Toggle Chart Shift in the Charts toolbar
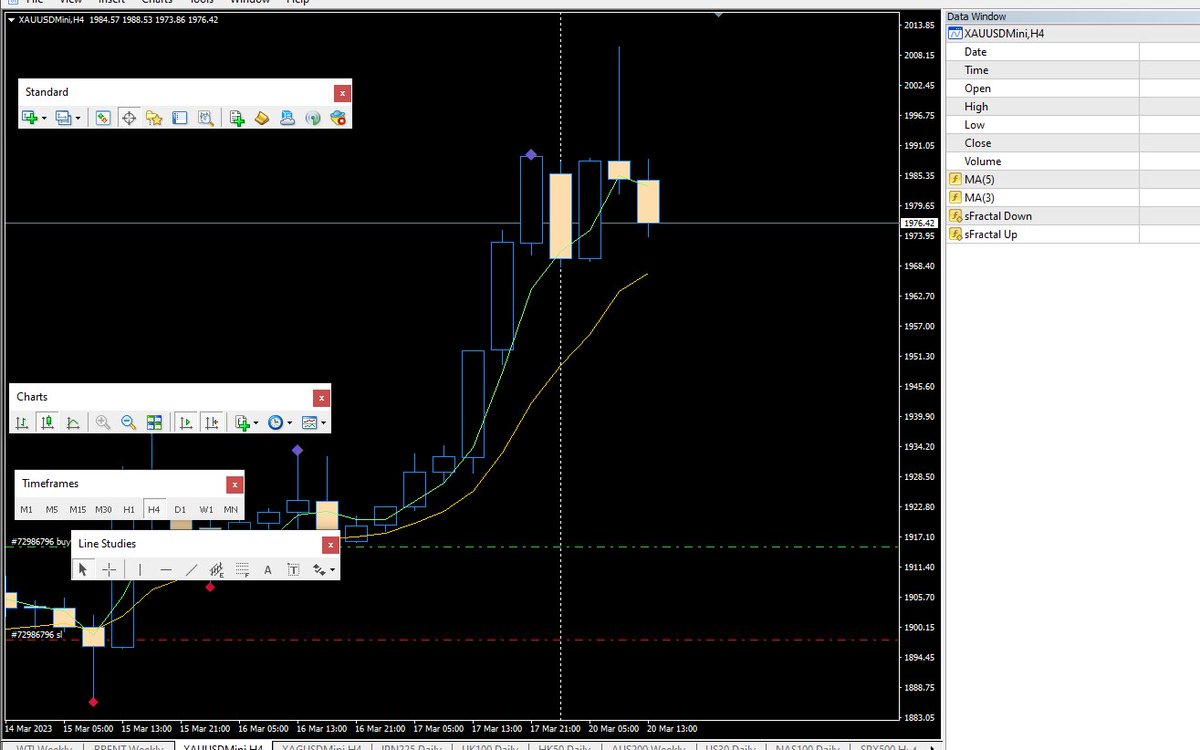Image resolution: width=1200 pixels, height=750 pixels. [211, 422]
